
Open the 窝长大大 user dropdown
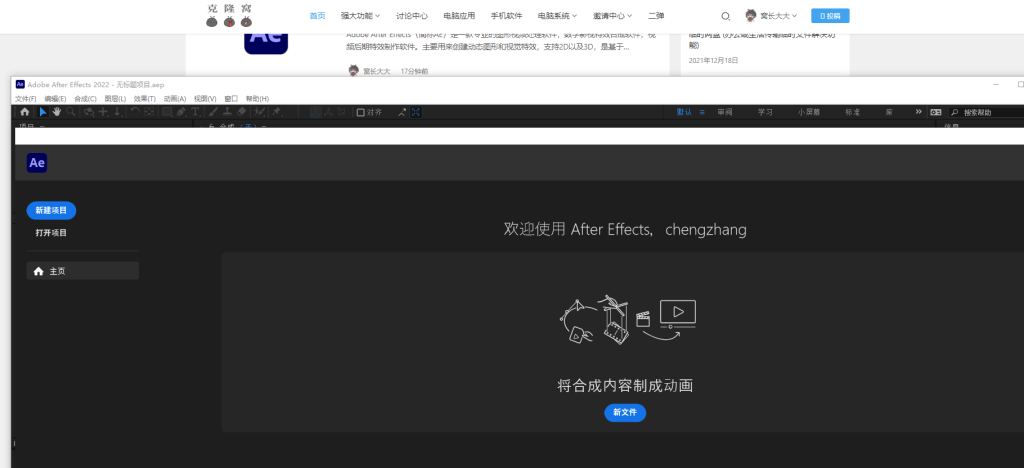(778, 16)
